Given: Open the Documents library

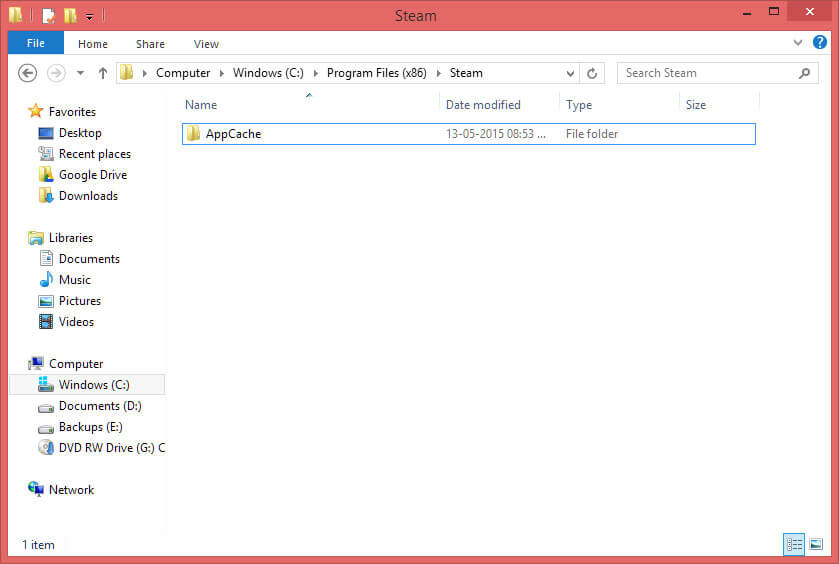Looking at the screenshot, I should point(89,259).
